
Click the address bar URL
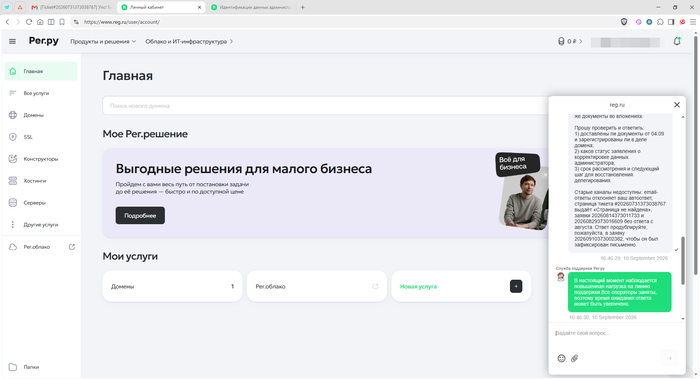[x=121, y=22]
